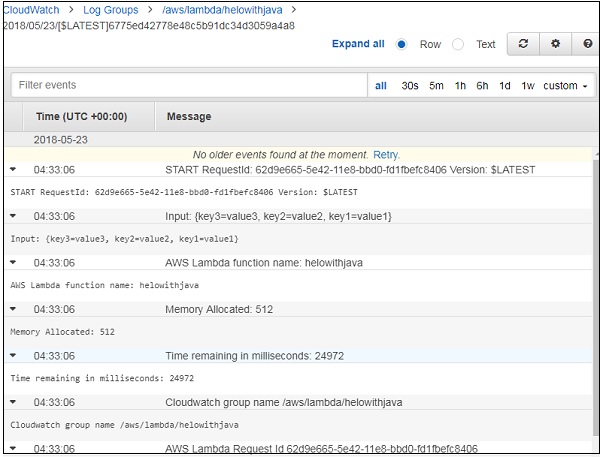
Task: Collapse the Input key-value log row
Action: coord(13,216)
